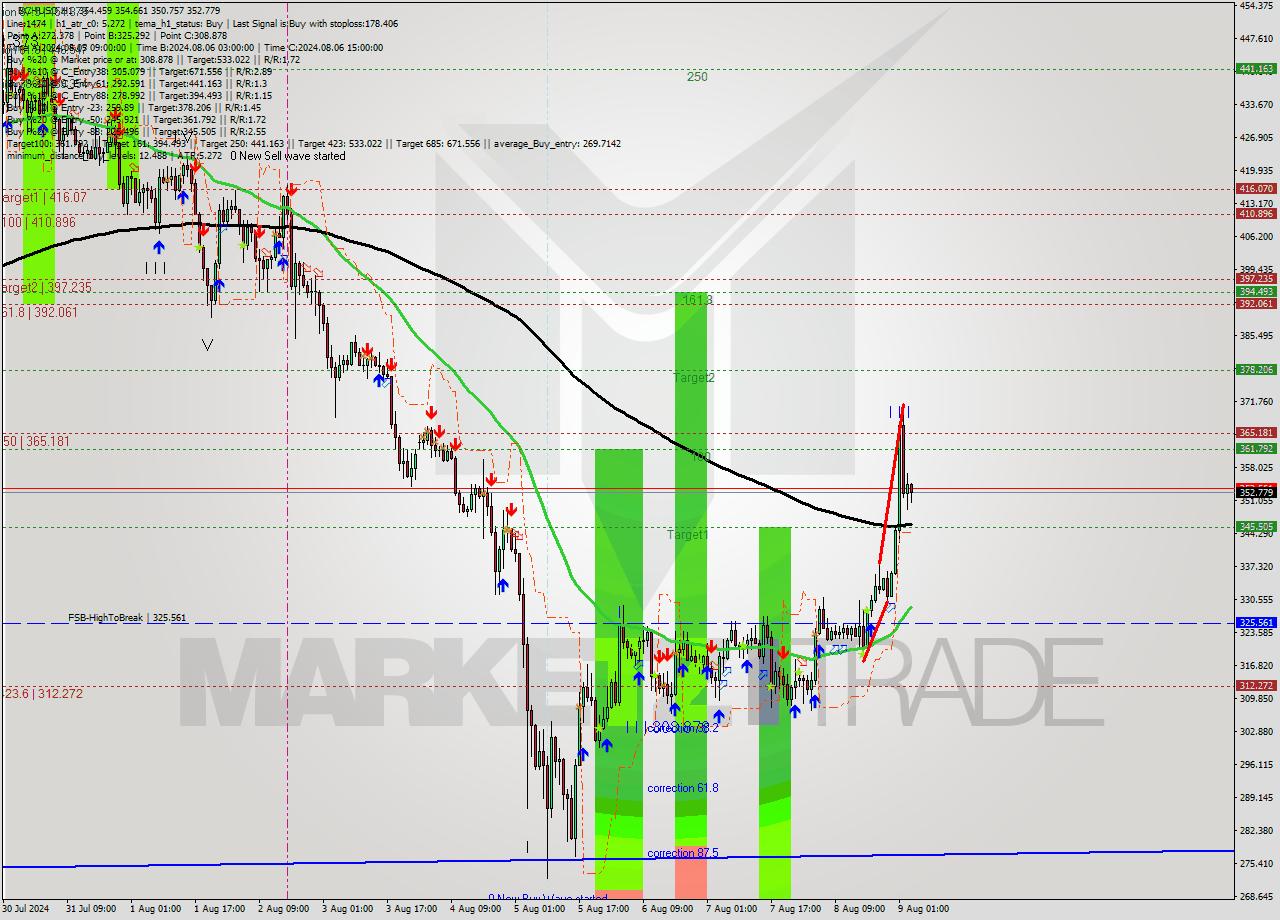Viewport: 1280px width, 920px height.
Task: Click the 275.410 axis price label
Action: pos(1256,863)
